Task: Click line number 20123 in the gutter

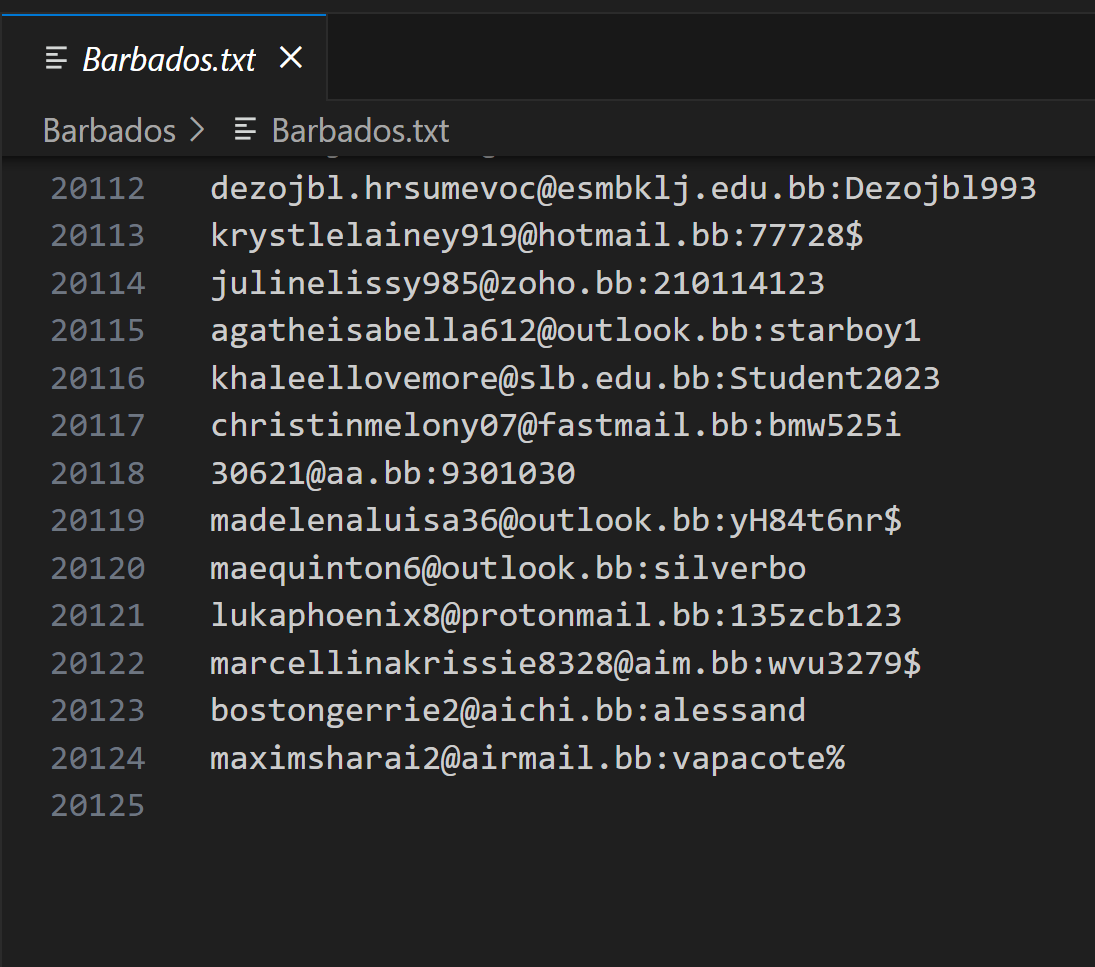Action: pyautogui.click(x=98, y=710)
